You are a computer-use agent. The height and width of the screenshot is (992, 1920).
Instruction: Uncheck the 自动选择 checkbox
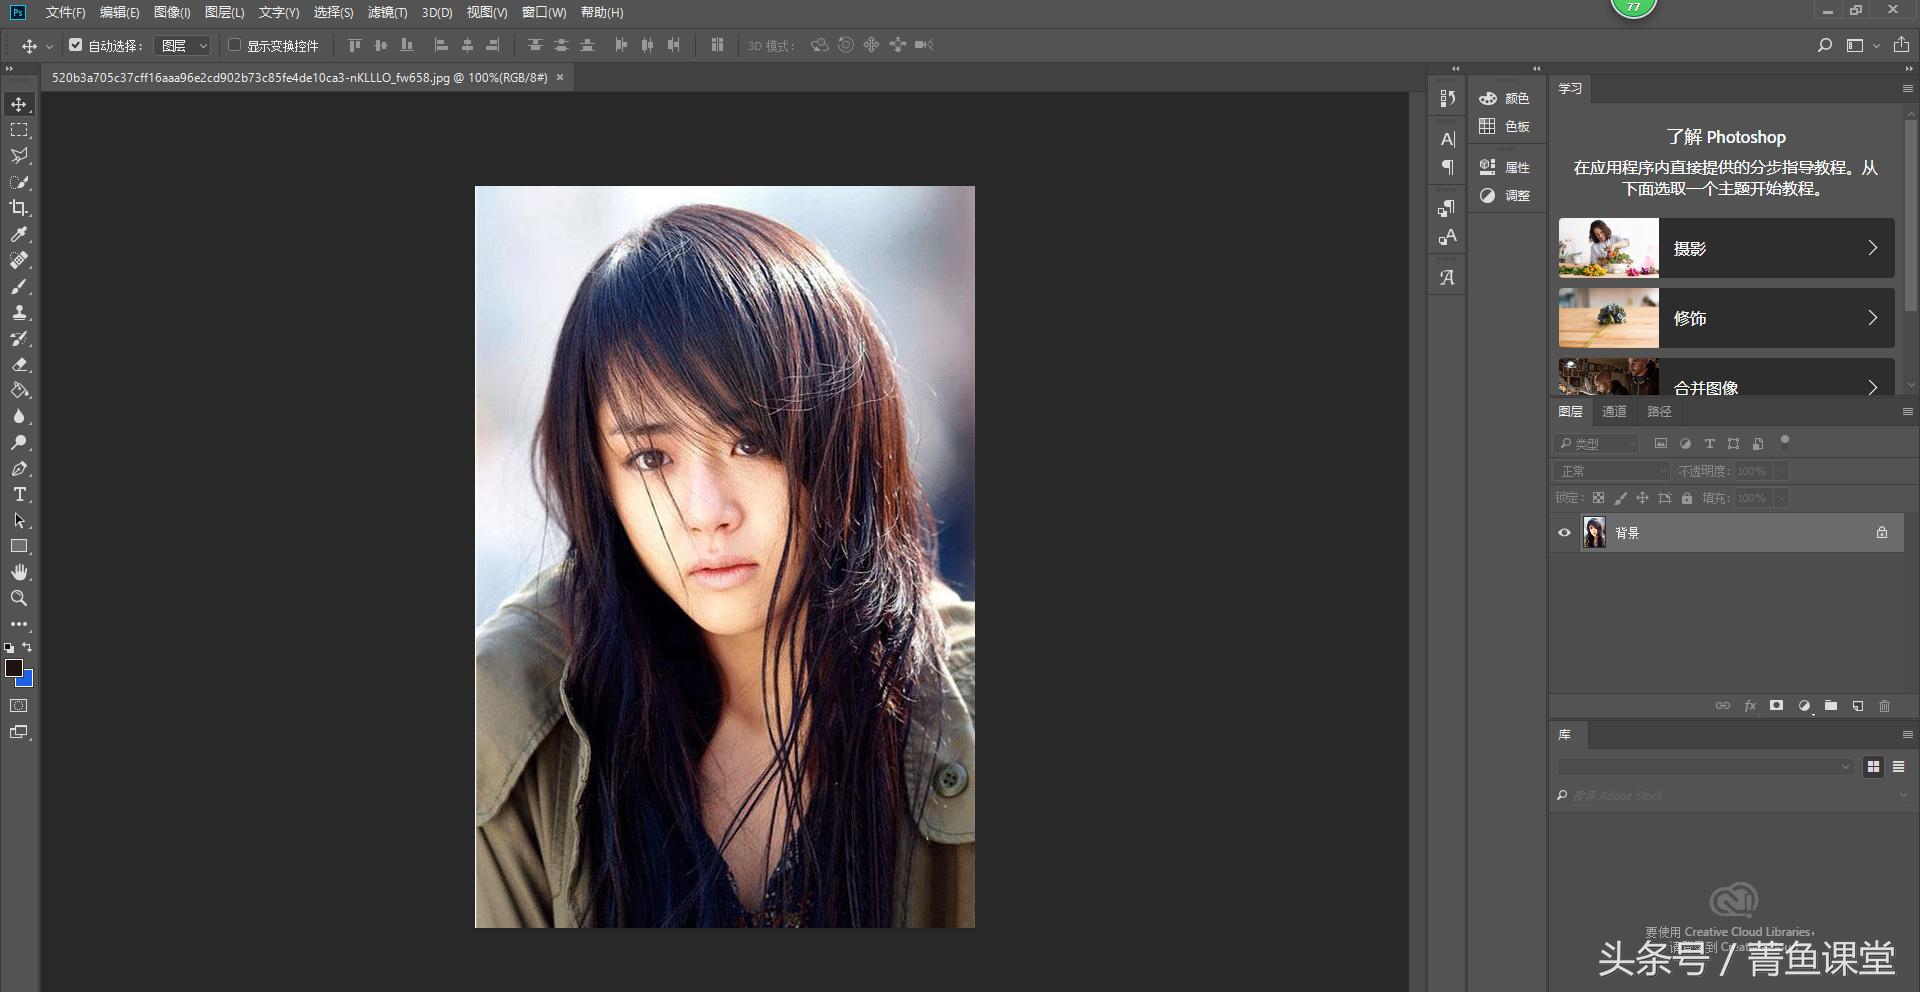(76, 45)
